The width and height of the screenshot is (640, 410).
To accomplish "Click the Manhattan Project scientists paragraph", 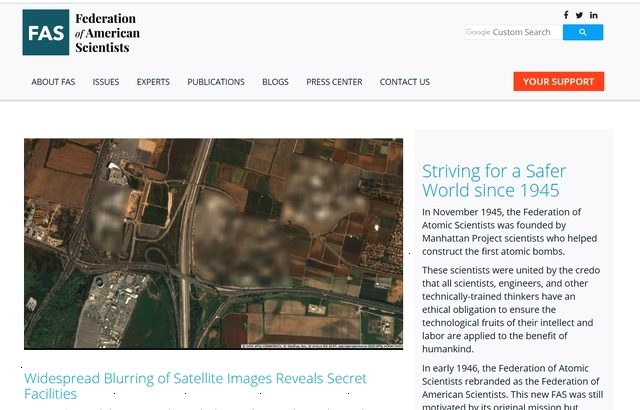I will 509,232.
